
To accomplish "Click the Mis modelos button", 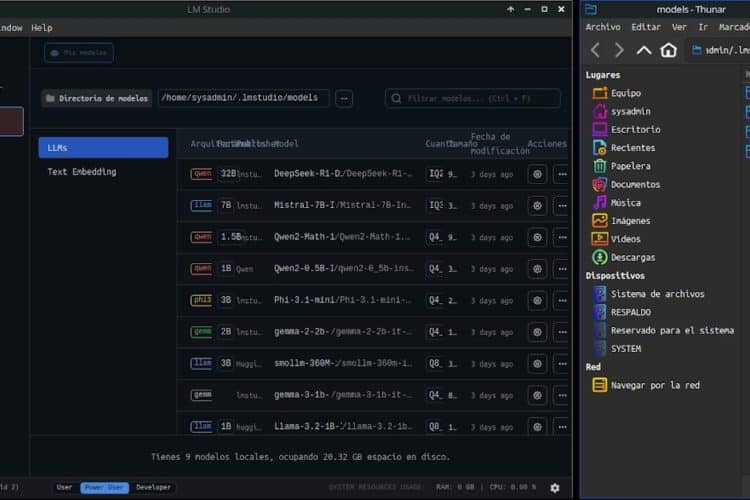I will click(79, 53).
